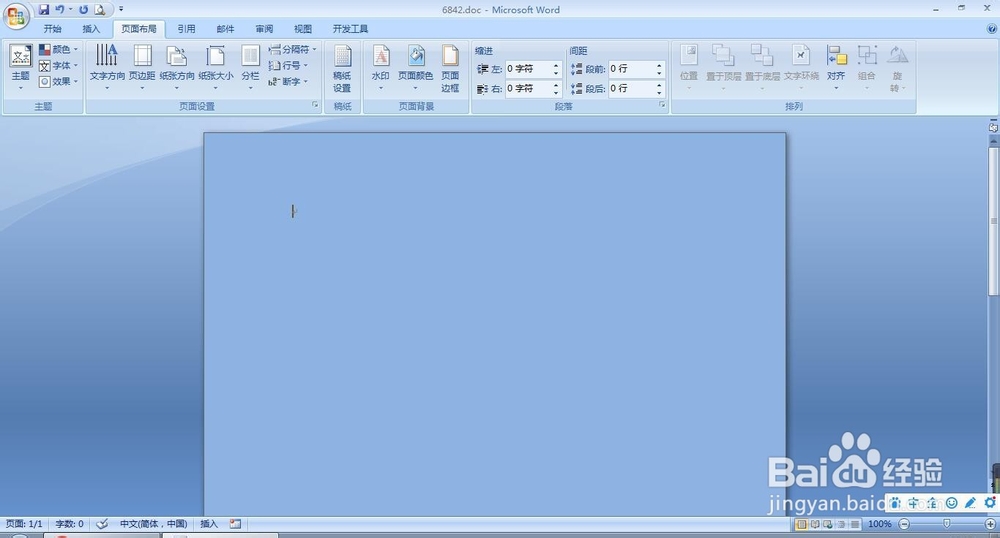Redo the last action
Viewport: 1000px width, 538px height.
[84, 10]
